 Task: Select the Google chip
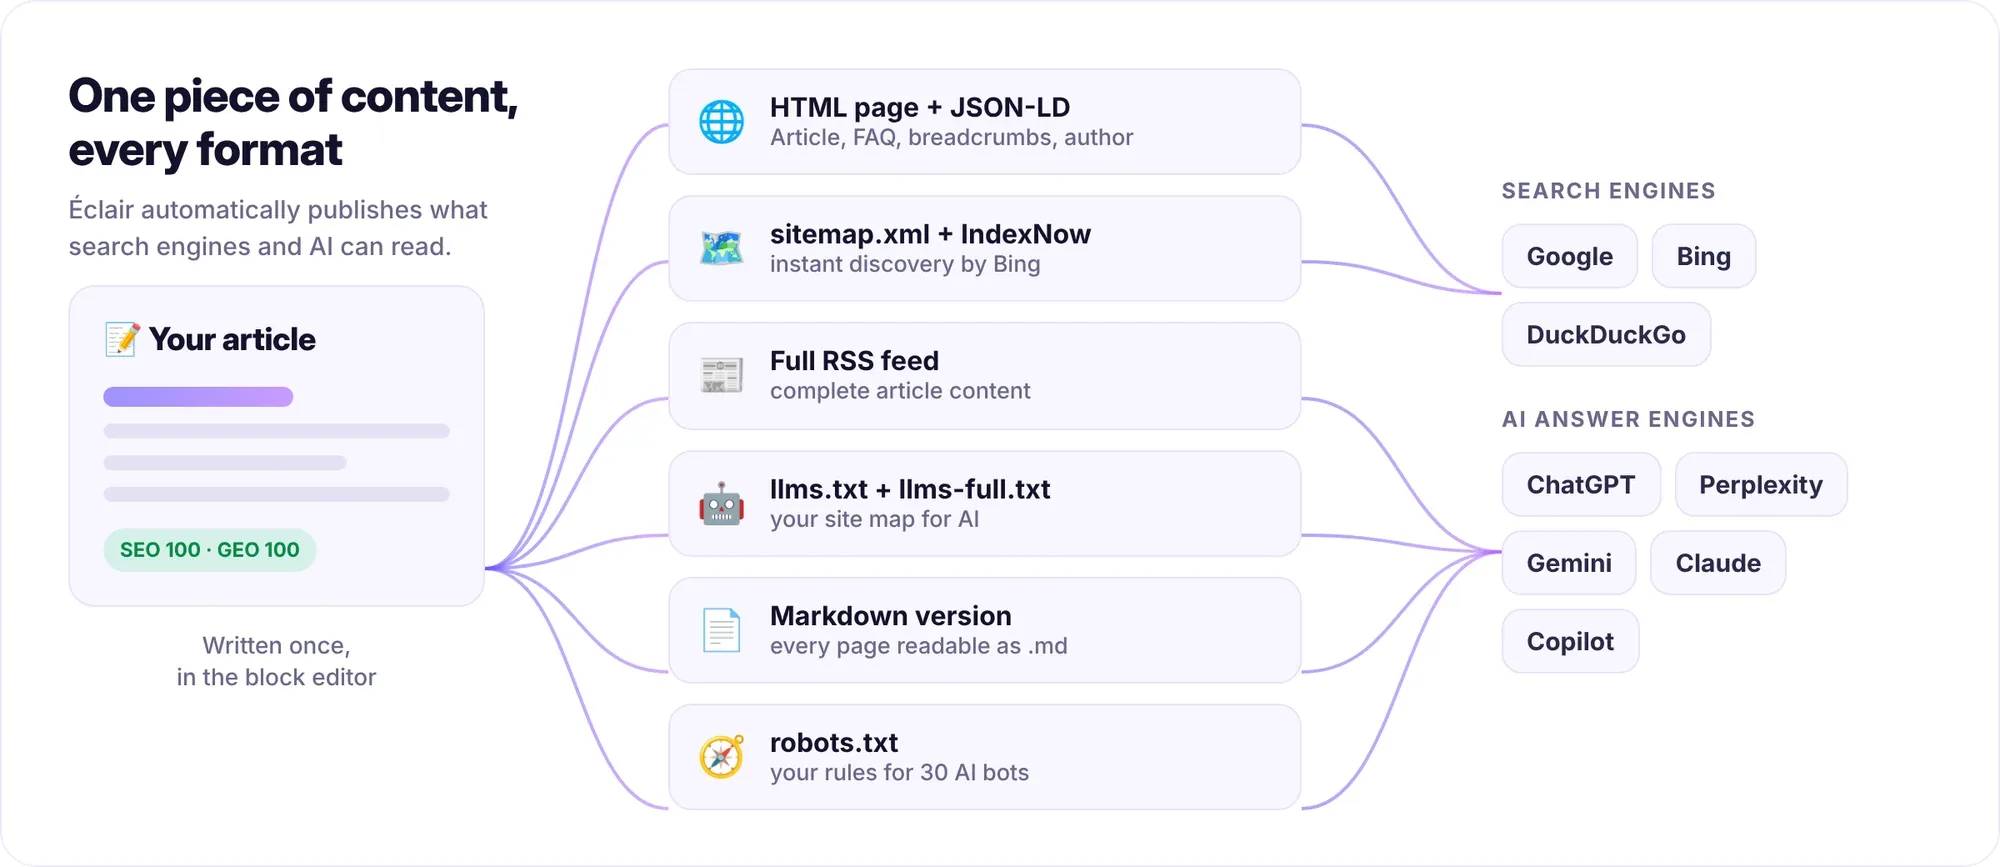point(1569,256)
